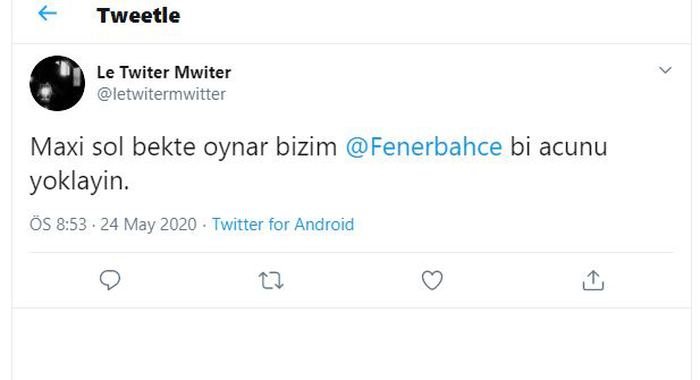
Task: Retweet the Le Twiter Mwiter tweet
Action: click(271, 281)
